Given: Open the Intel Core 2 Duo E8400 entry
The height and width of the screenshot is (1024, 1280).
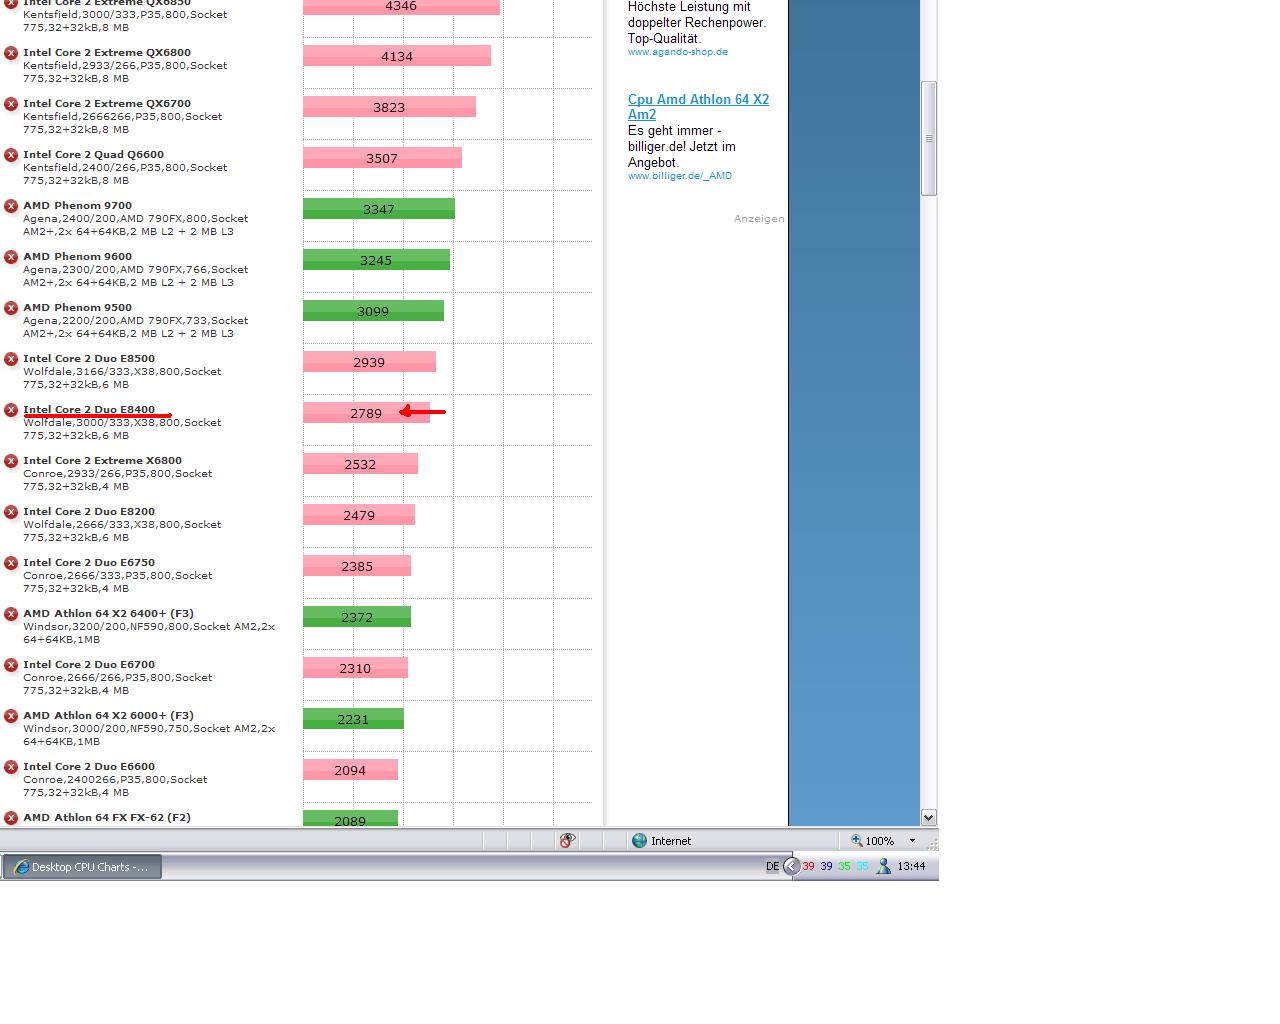Looking at the screenshot, I should tap(89, 410).
